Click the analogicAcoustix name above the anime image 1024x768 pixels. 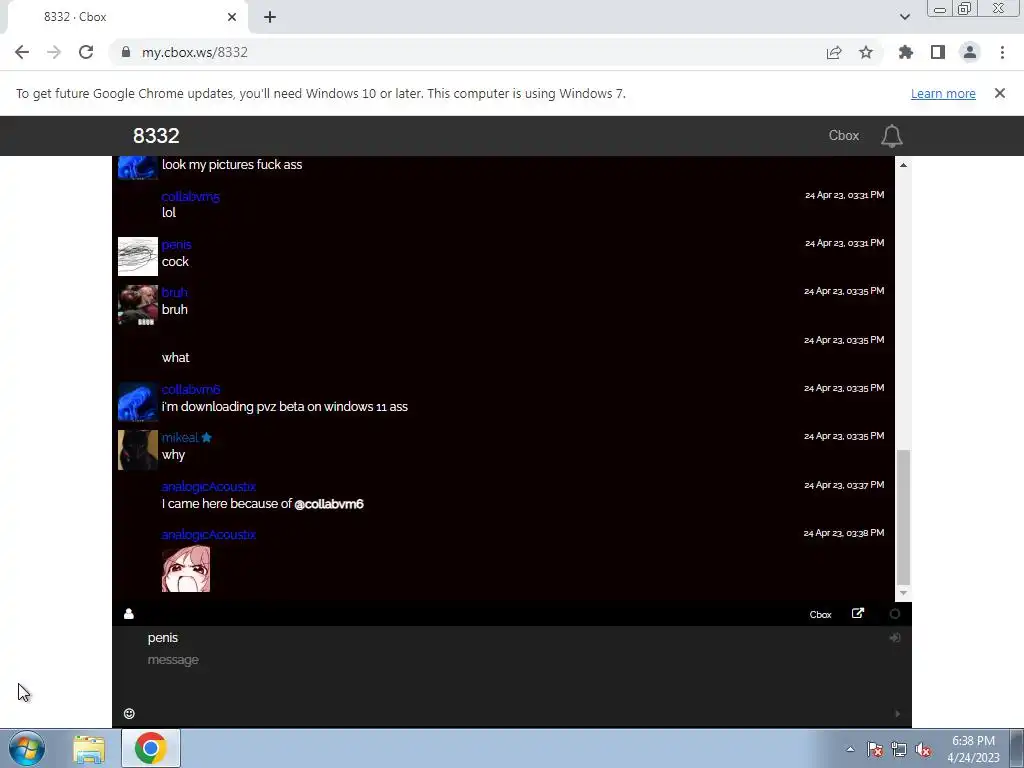(208, 535)
